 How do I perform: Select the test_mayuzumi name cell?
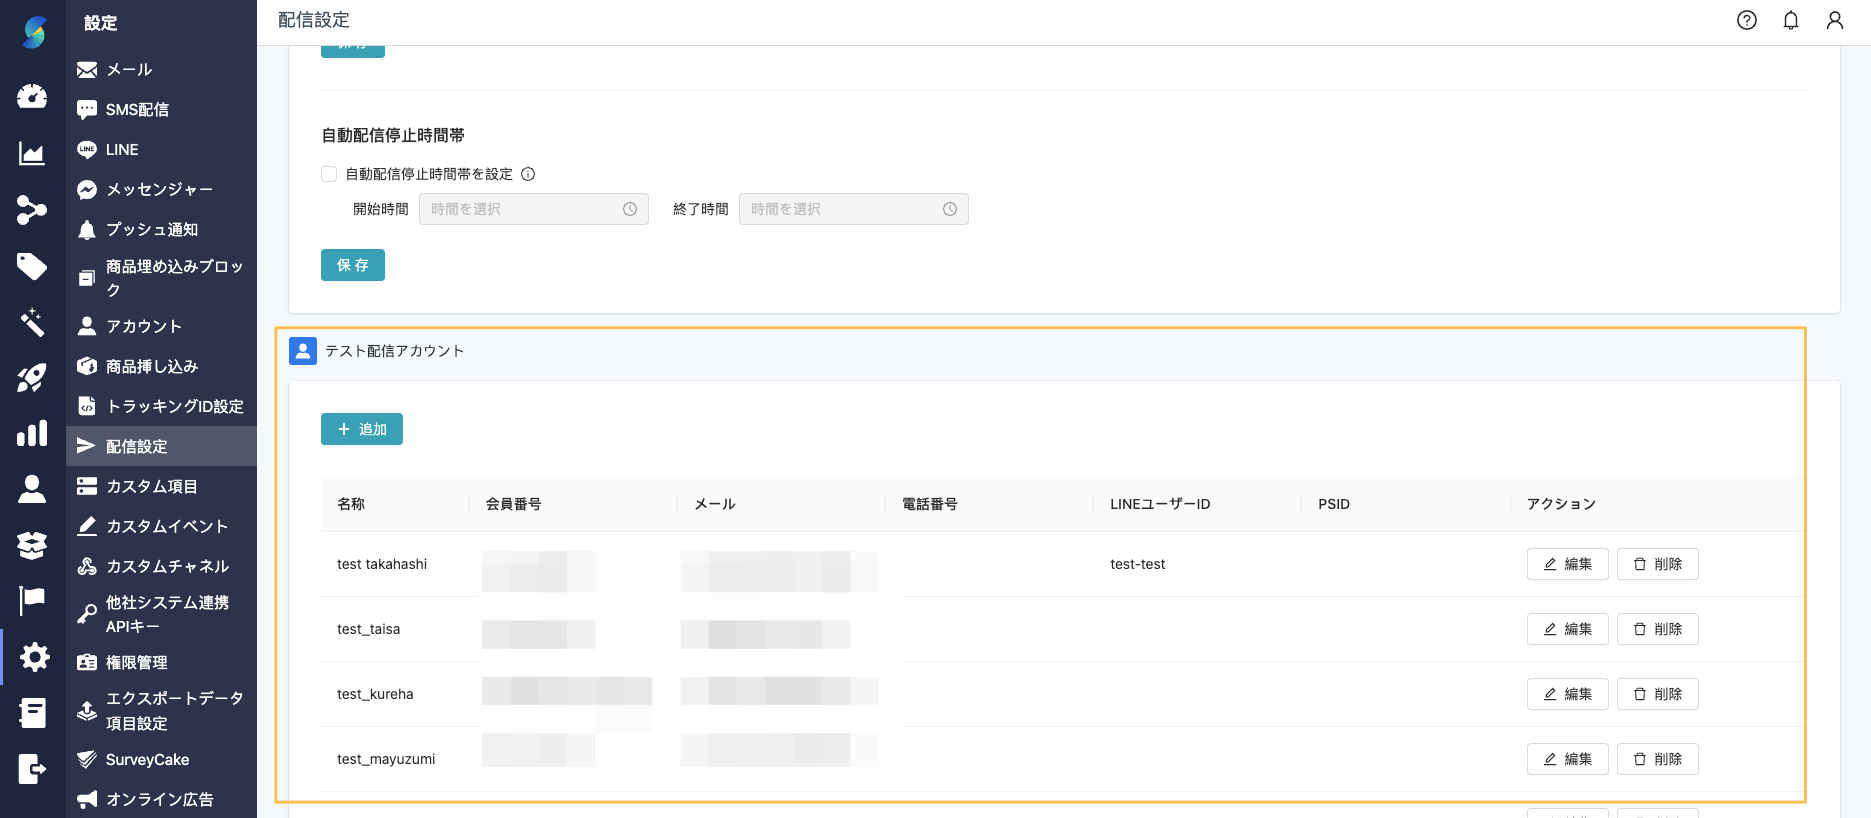tap(386, 759)
